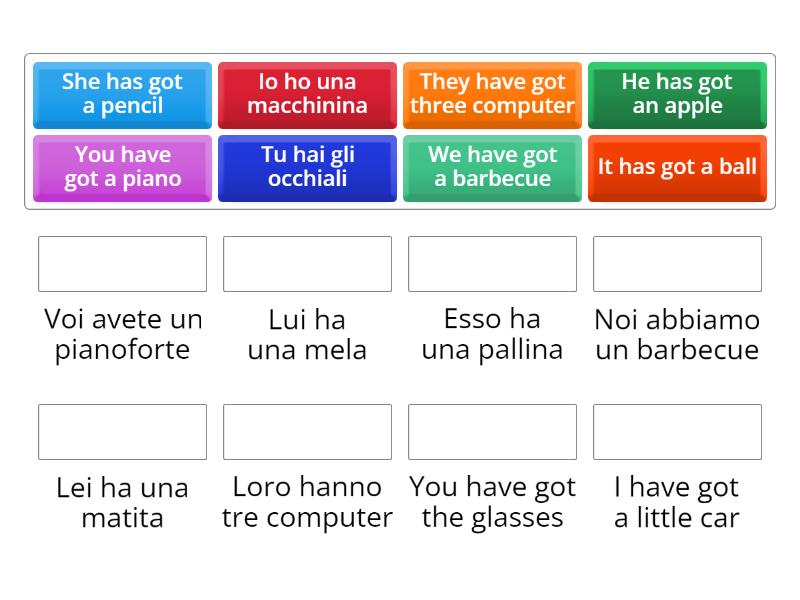Click the answer box above "Lei ha una matita"

(x=122, y=432)
